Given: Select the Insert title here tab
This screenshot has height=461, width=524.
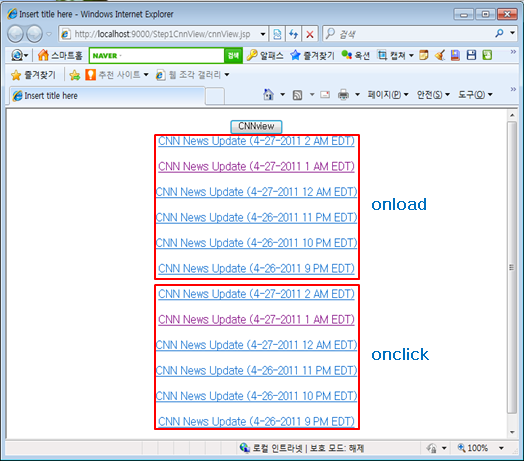Looking at the screenshot, I should click(107, 96).
